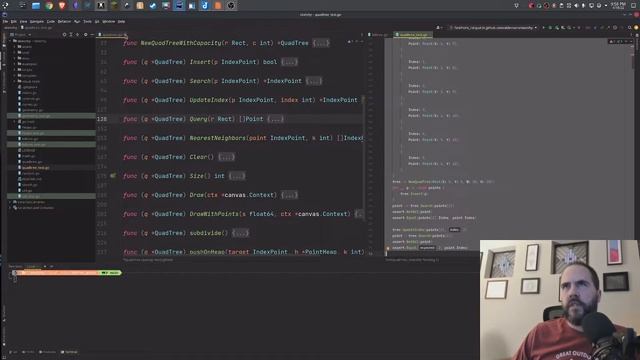
Task: Open the Project view dropdown
Action: pos(20,35)
